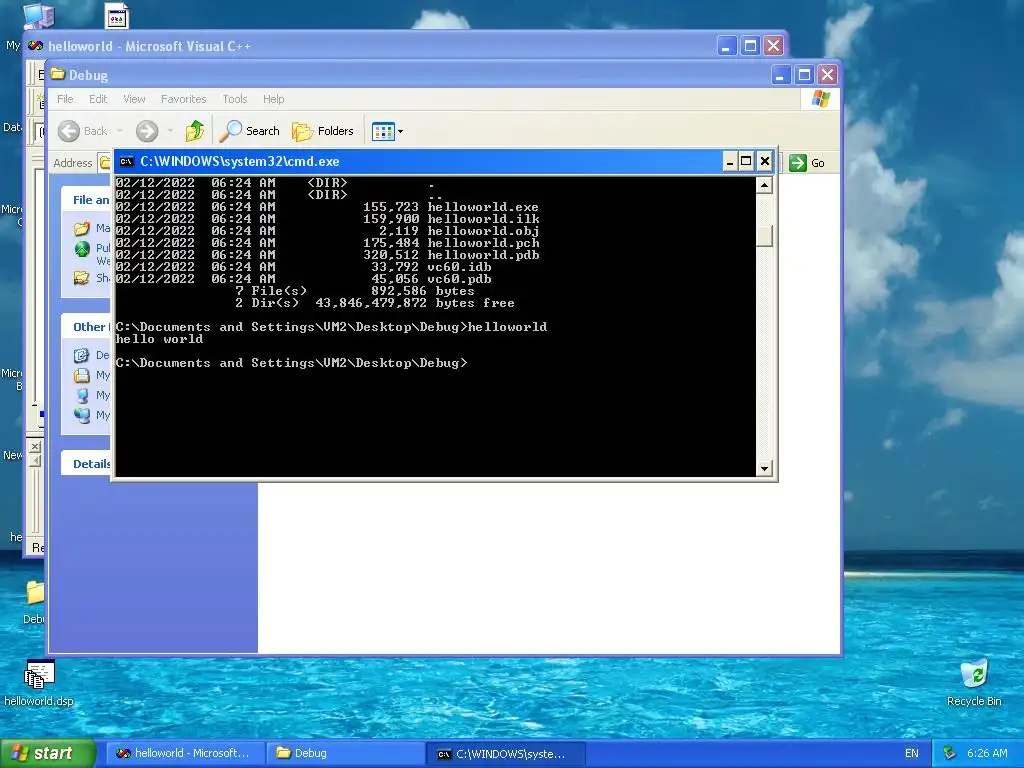Click the '7 File(s)' summary line
Screen dimensions: 1024x768
[355, 291]
